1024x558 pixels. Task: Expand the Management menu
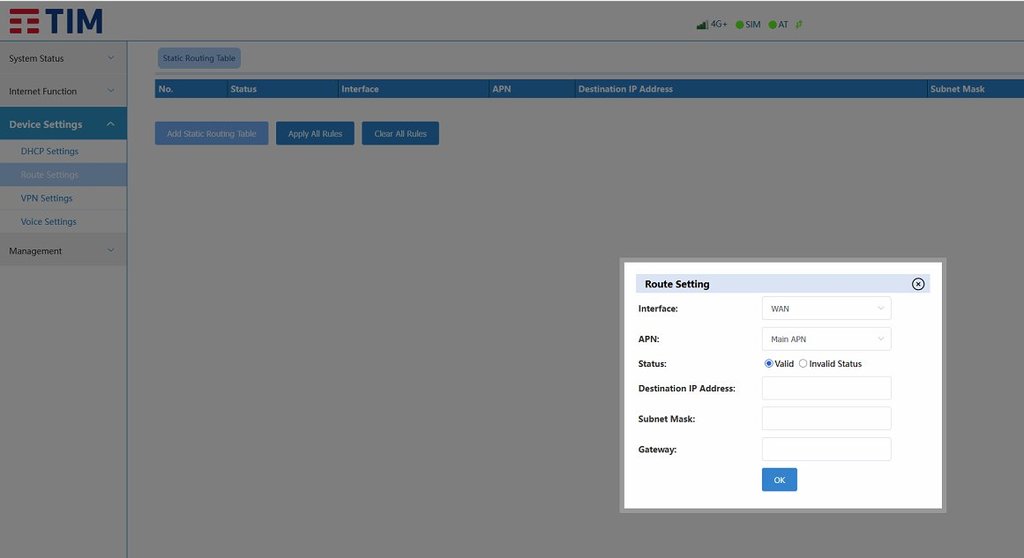[63, 251]
